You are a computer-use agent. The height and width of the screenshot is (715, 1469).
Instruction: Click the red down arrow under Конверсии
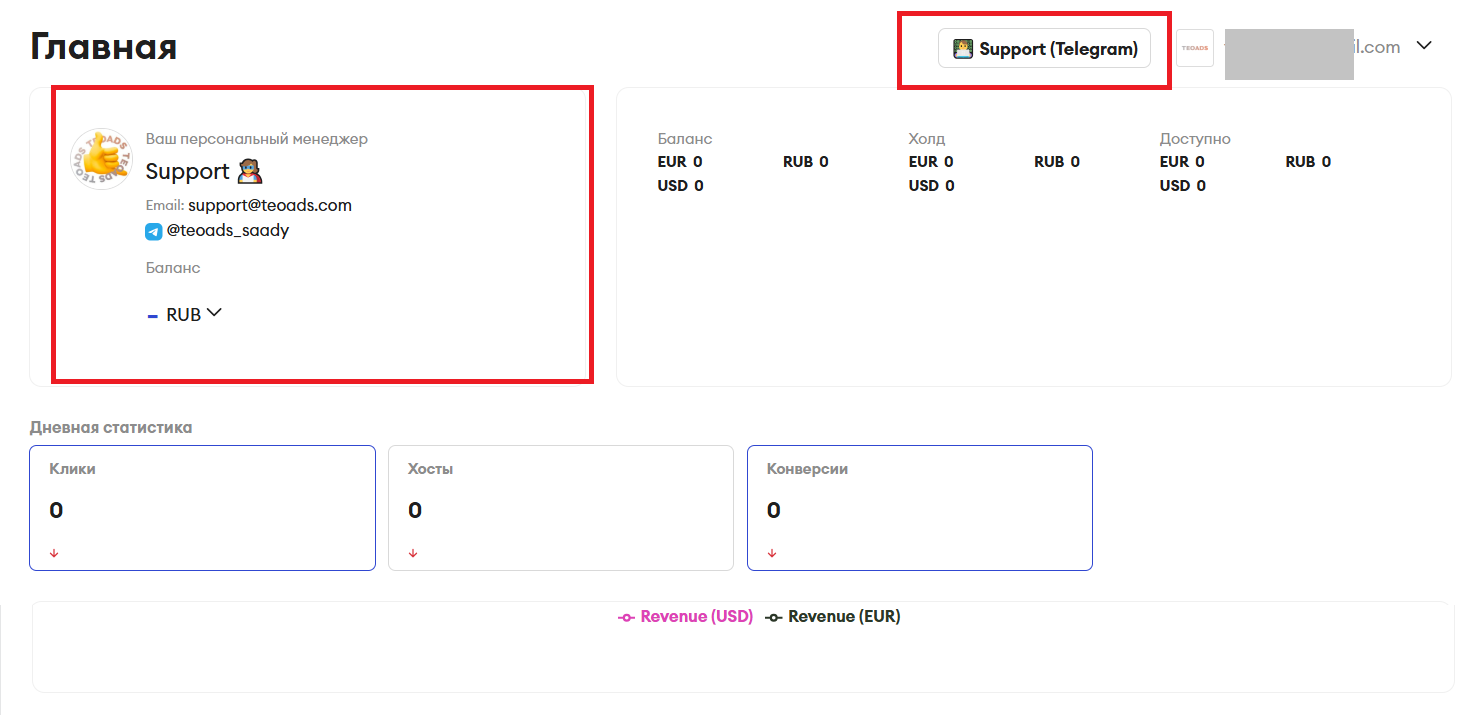772,553
